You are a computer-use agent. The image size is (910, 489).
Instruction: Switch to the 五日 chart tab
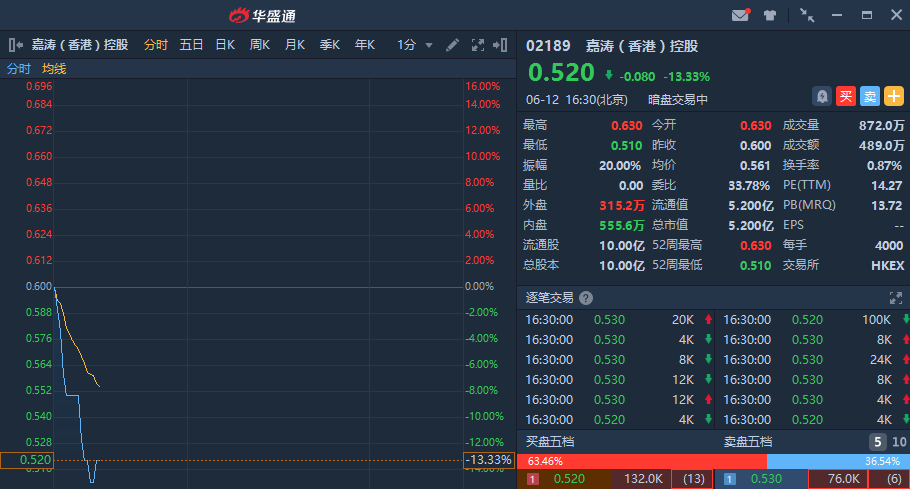tap(191, 45)
